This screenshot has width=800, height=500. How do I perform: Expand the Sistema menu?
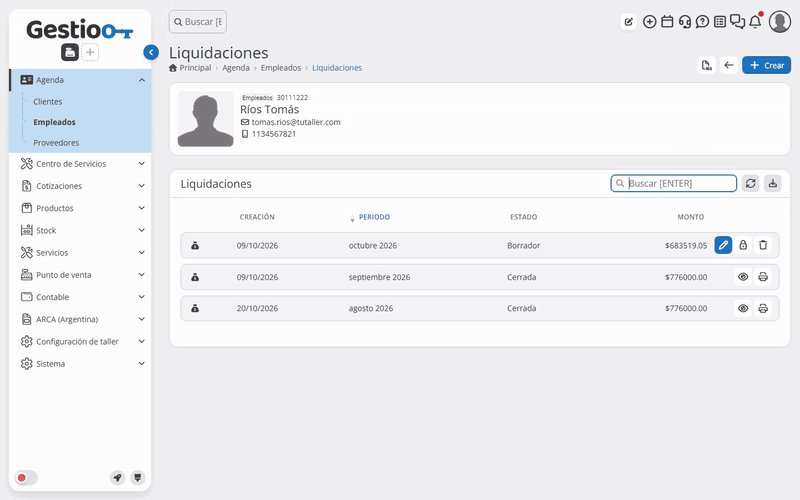click(x=80, y=364)
